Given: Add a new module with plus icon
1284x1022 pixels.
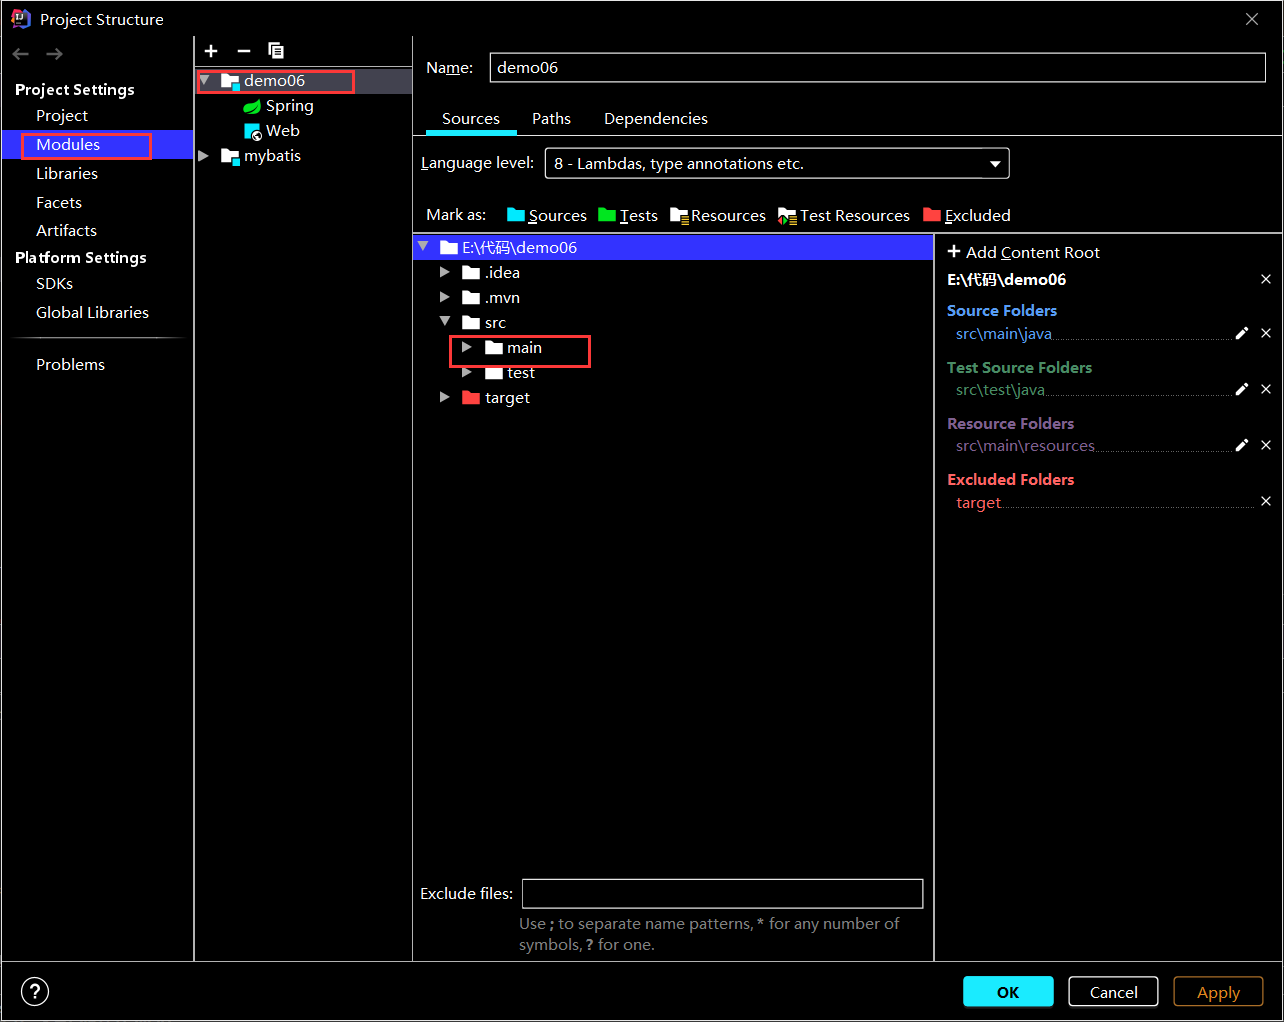Looking at the screenshot, I should click(x=211, y=51).
